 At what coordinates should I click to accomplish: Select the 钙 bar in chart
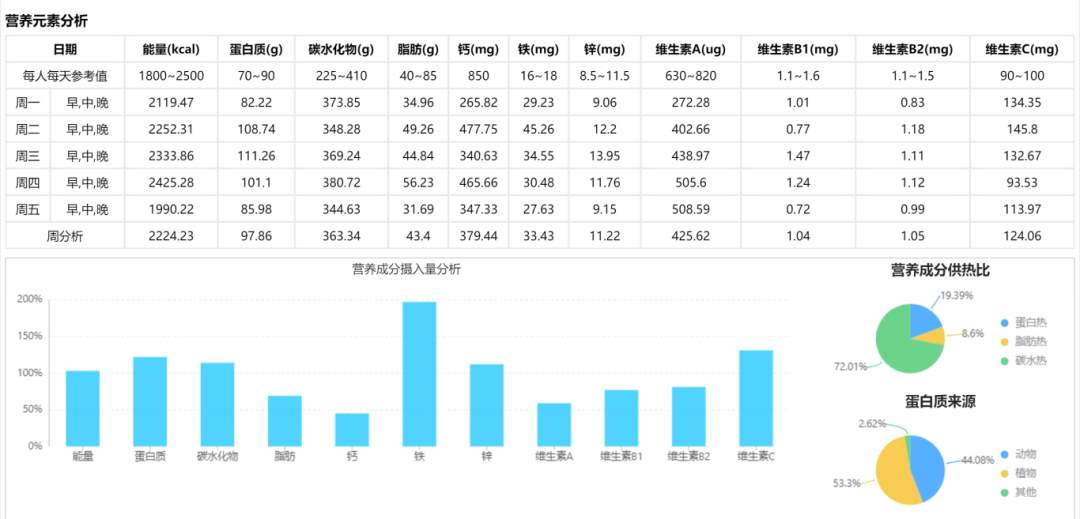pos(352,430)
